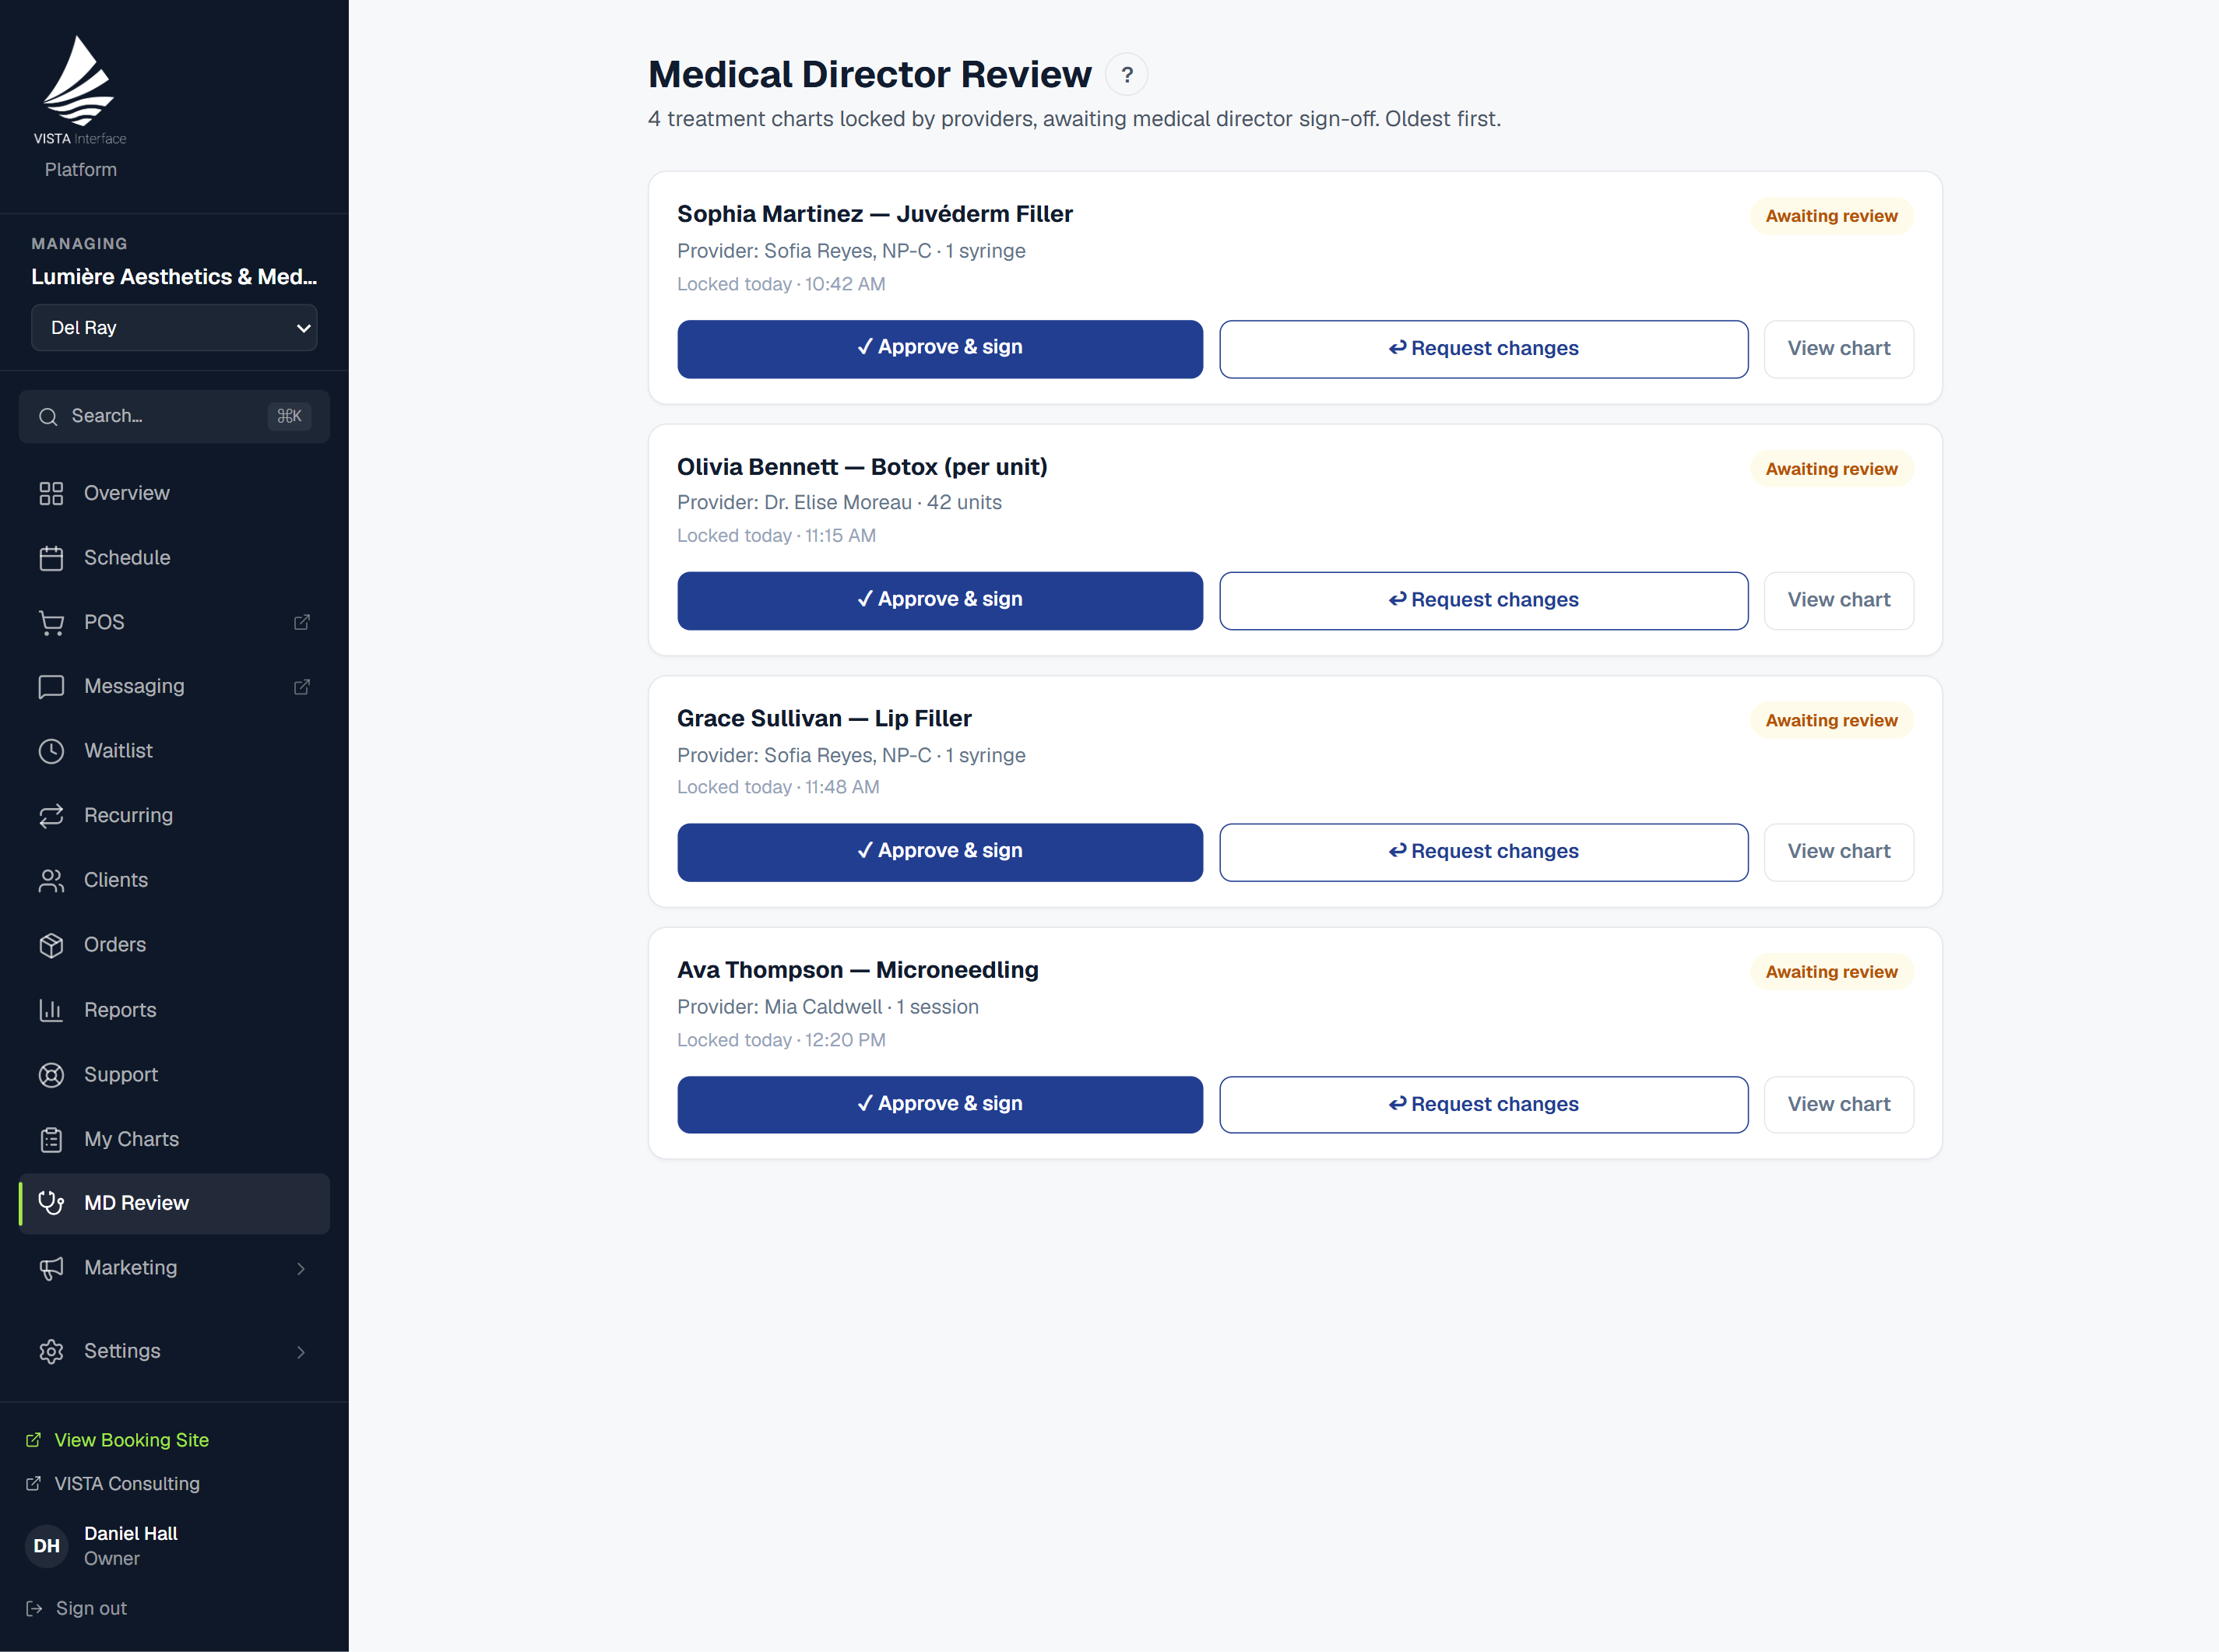This screenshot has width=2219, height=1652.
Task: Open the Del Ray location dropdown
Action: 174,328
